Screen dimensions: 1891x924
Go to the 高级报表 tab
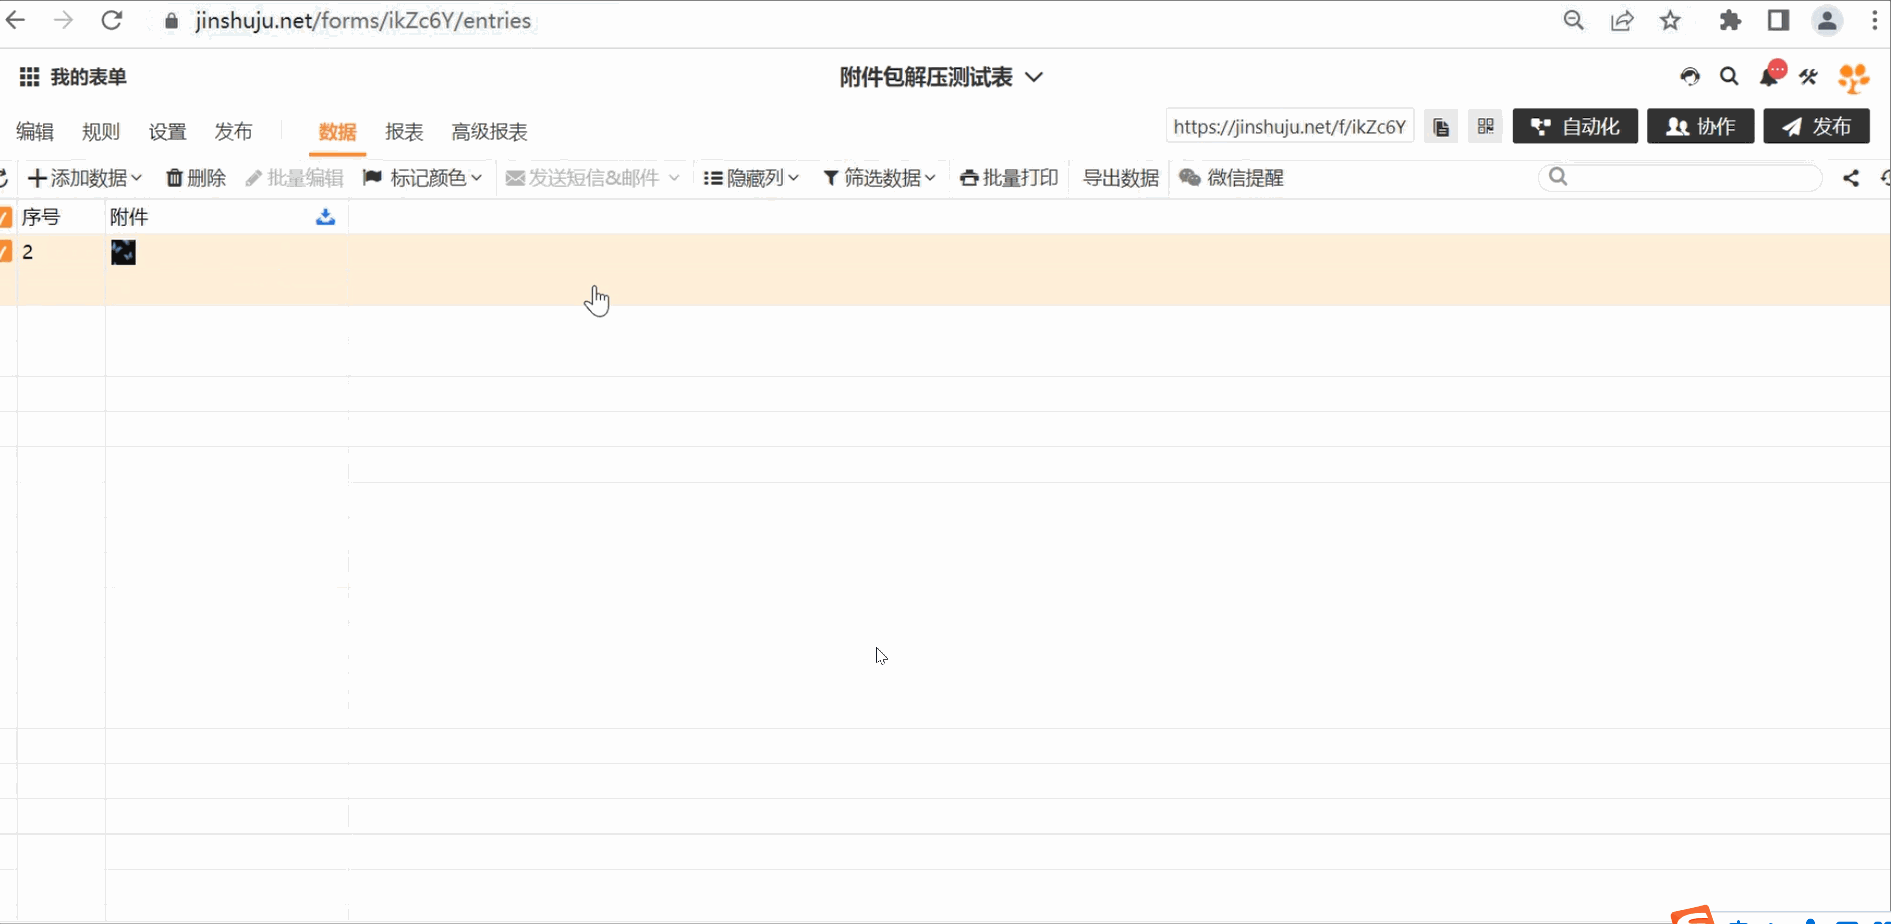489,132
